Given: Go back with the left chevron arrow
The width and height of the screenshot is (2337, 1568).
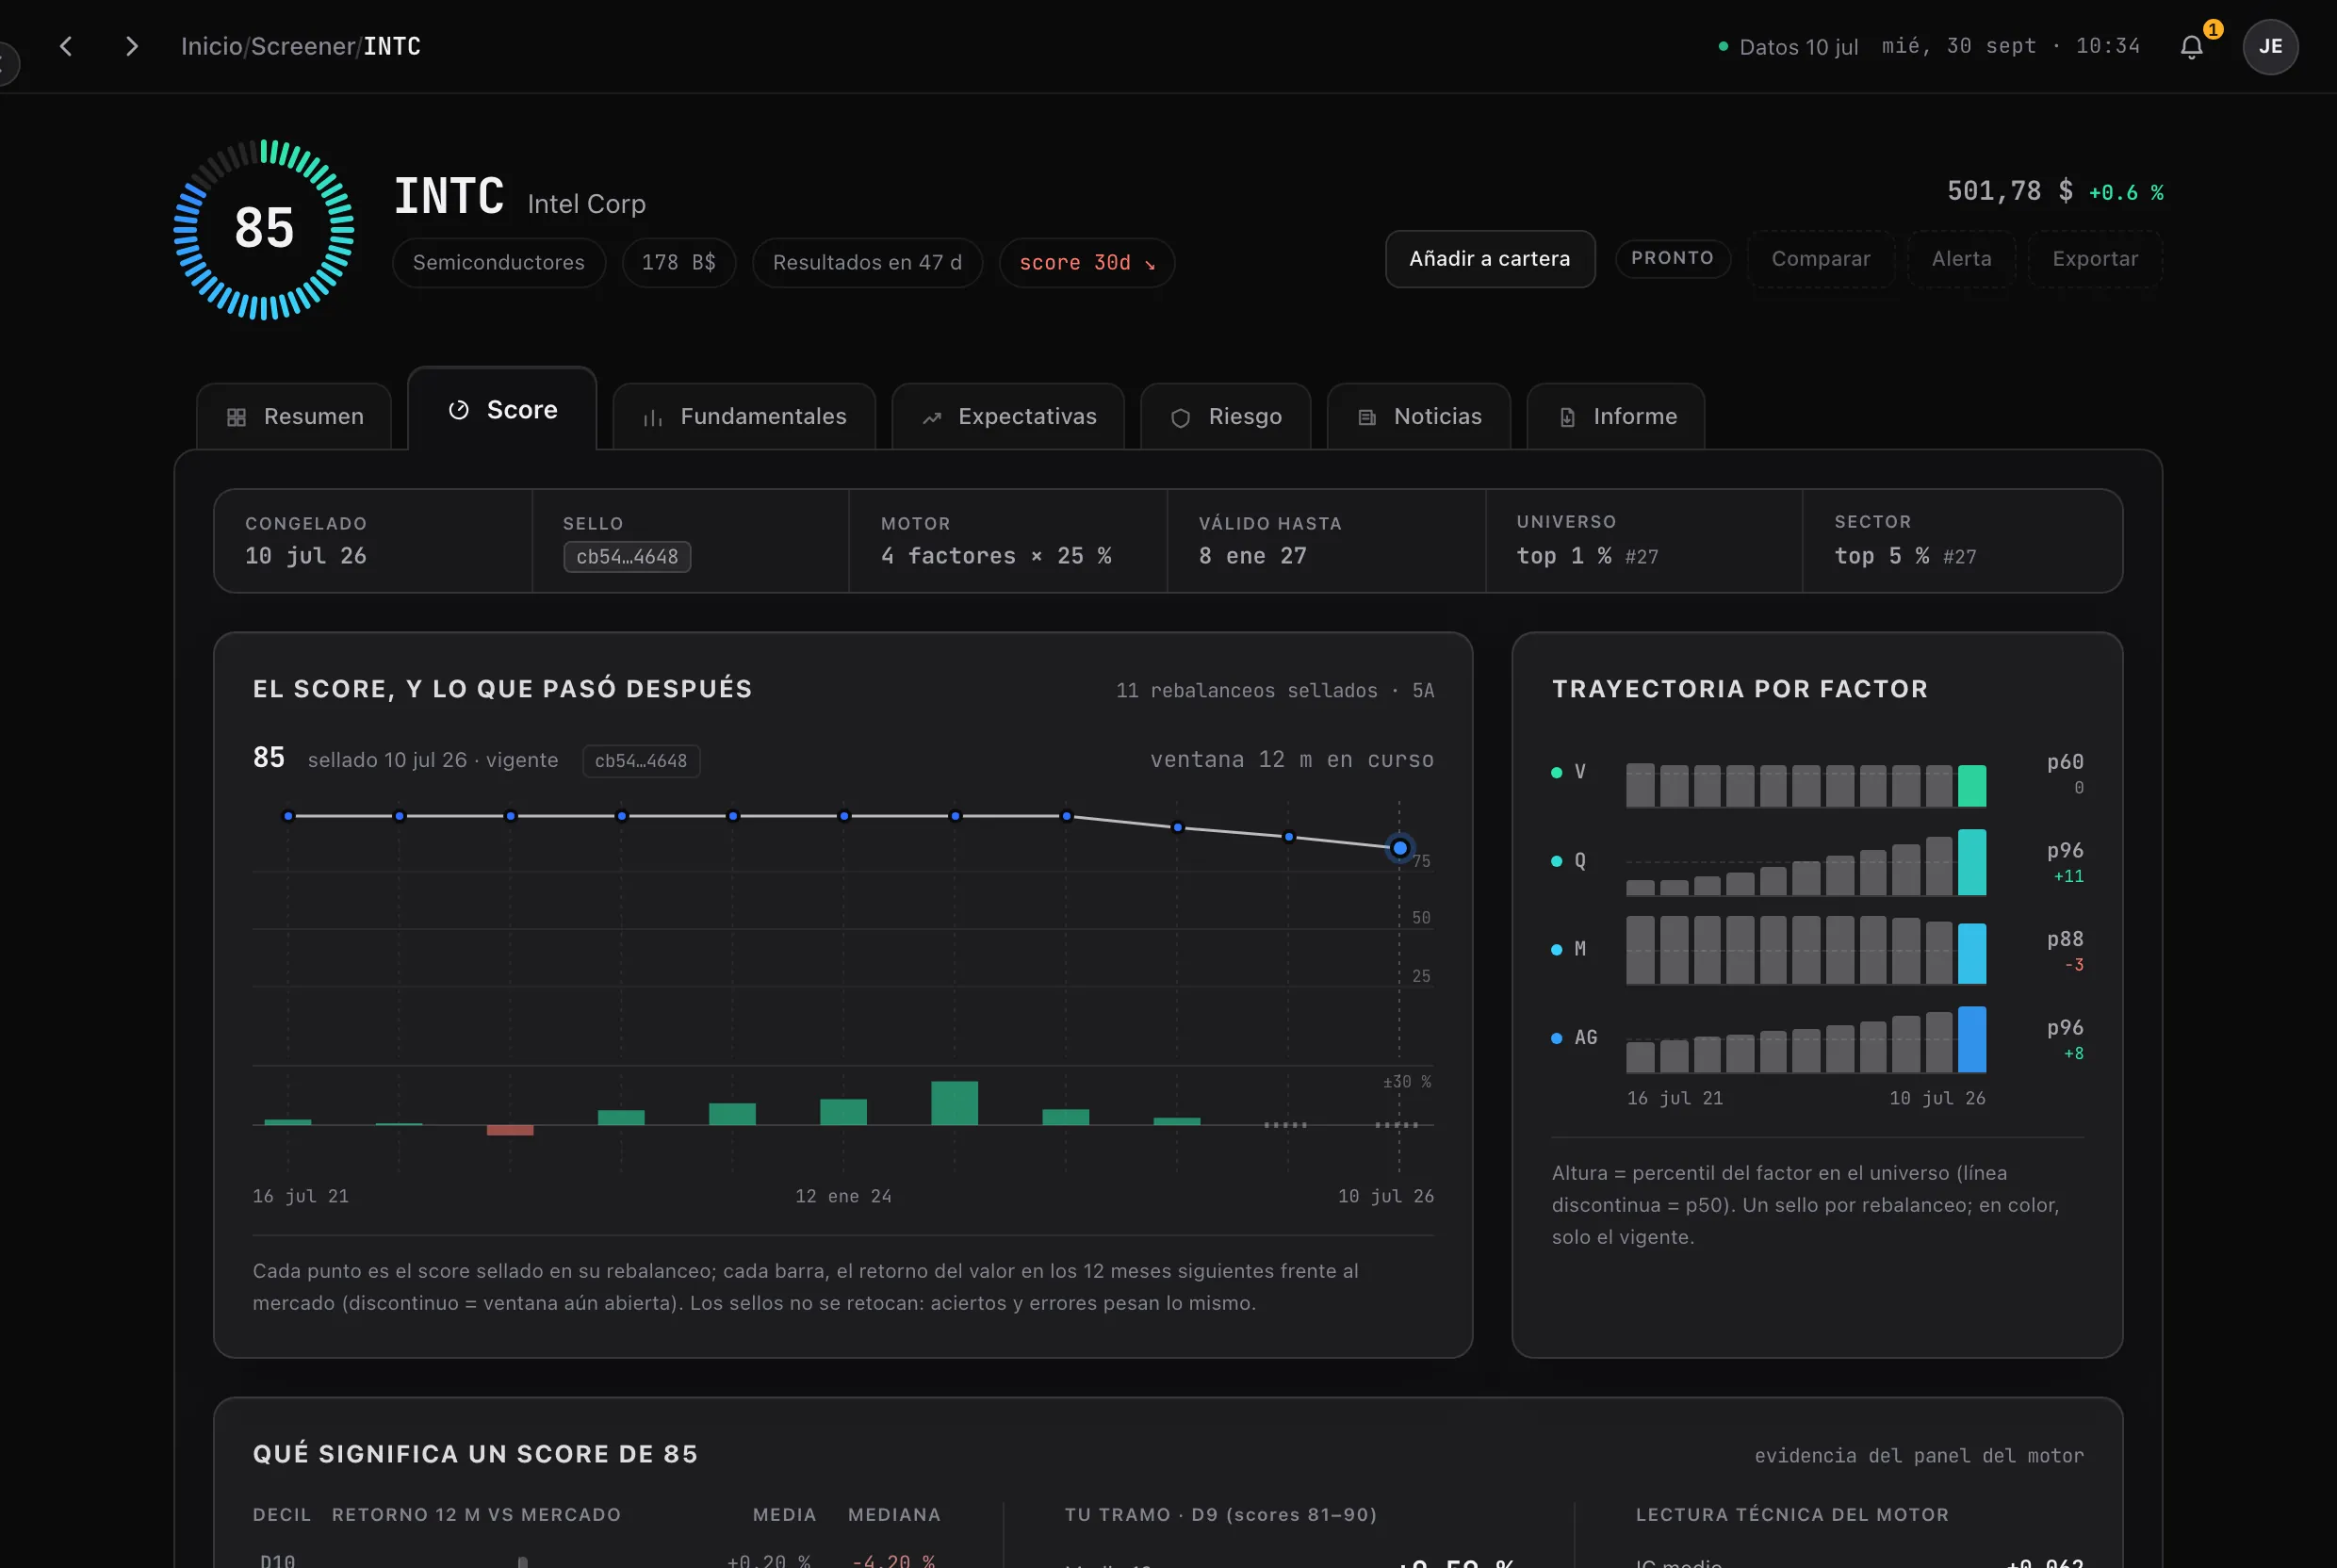Looking at the screenshot, I should tap(66, 46).
